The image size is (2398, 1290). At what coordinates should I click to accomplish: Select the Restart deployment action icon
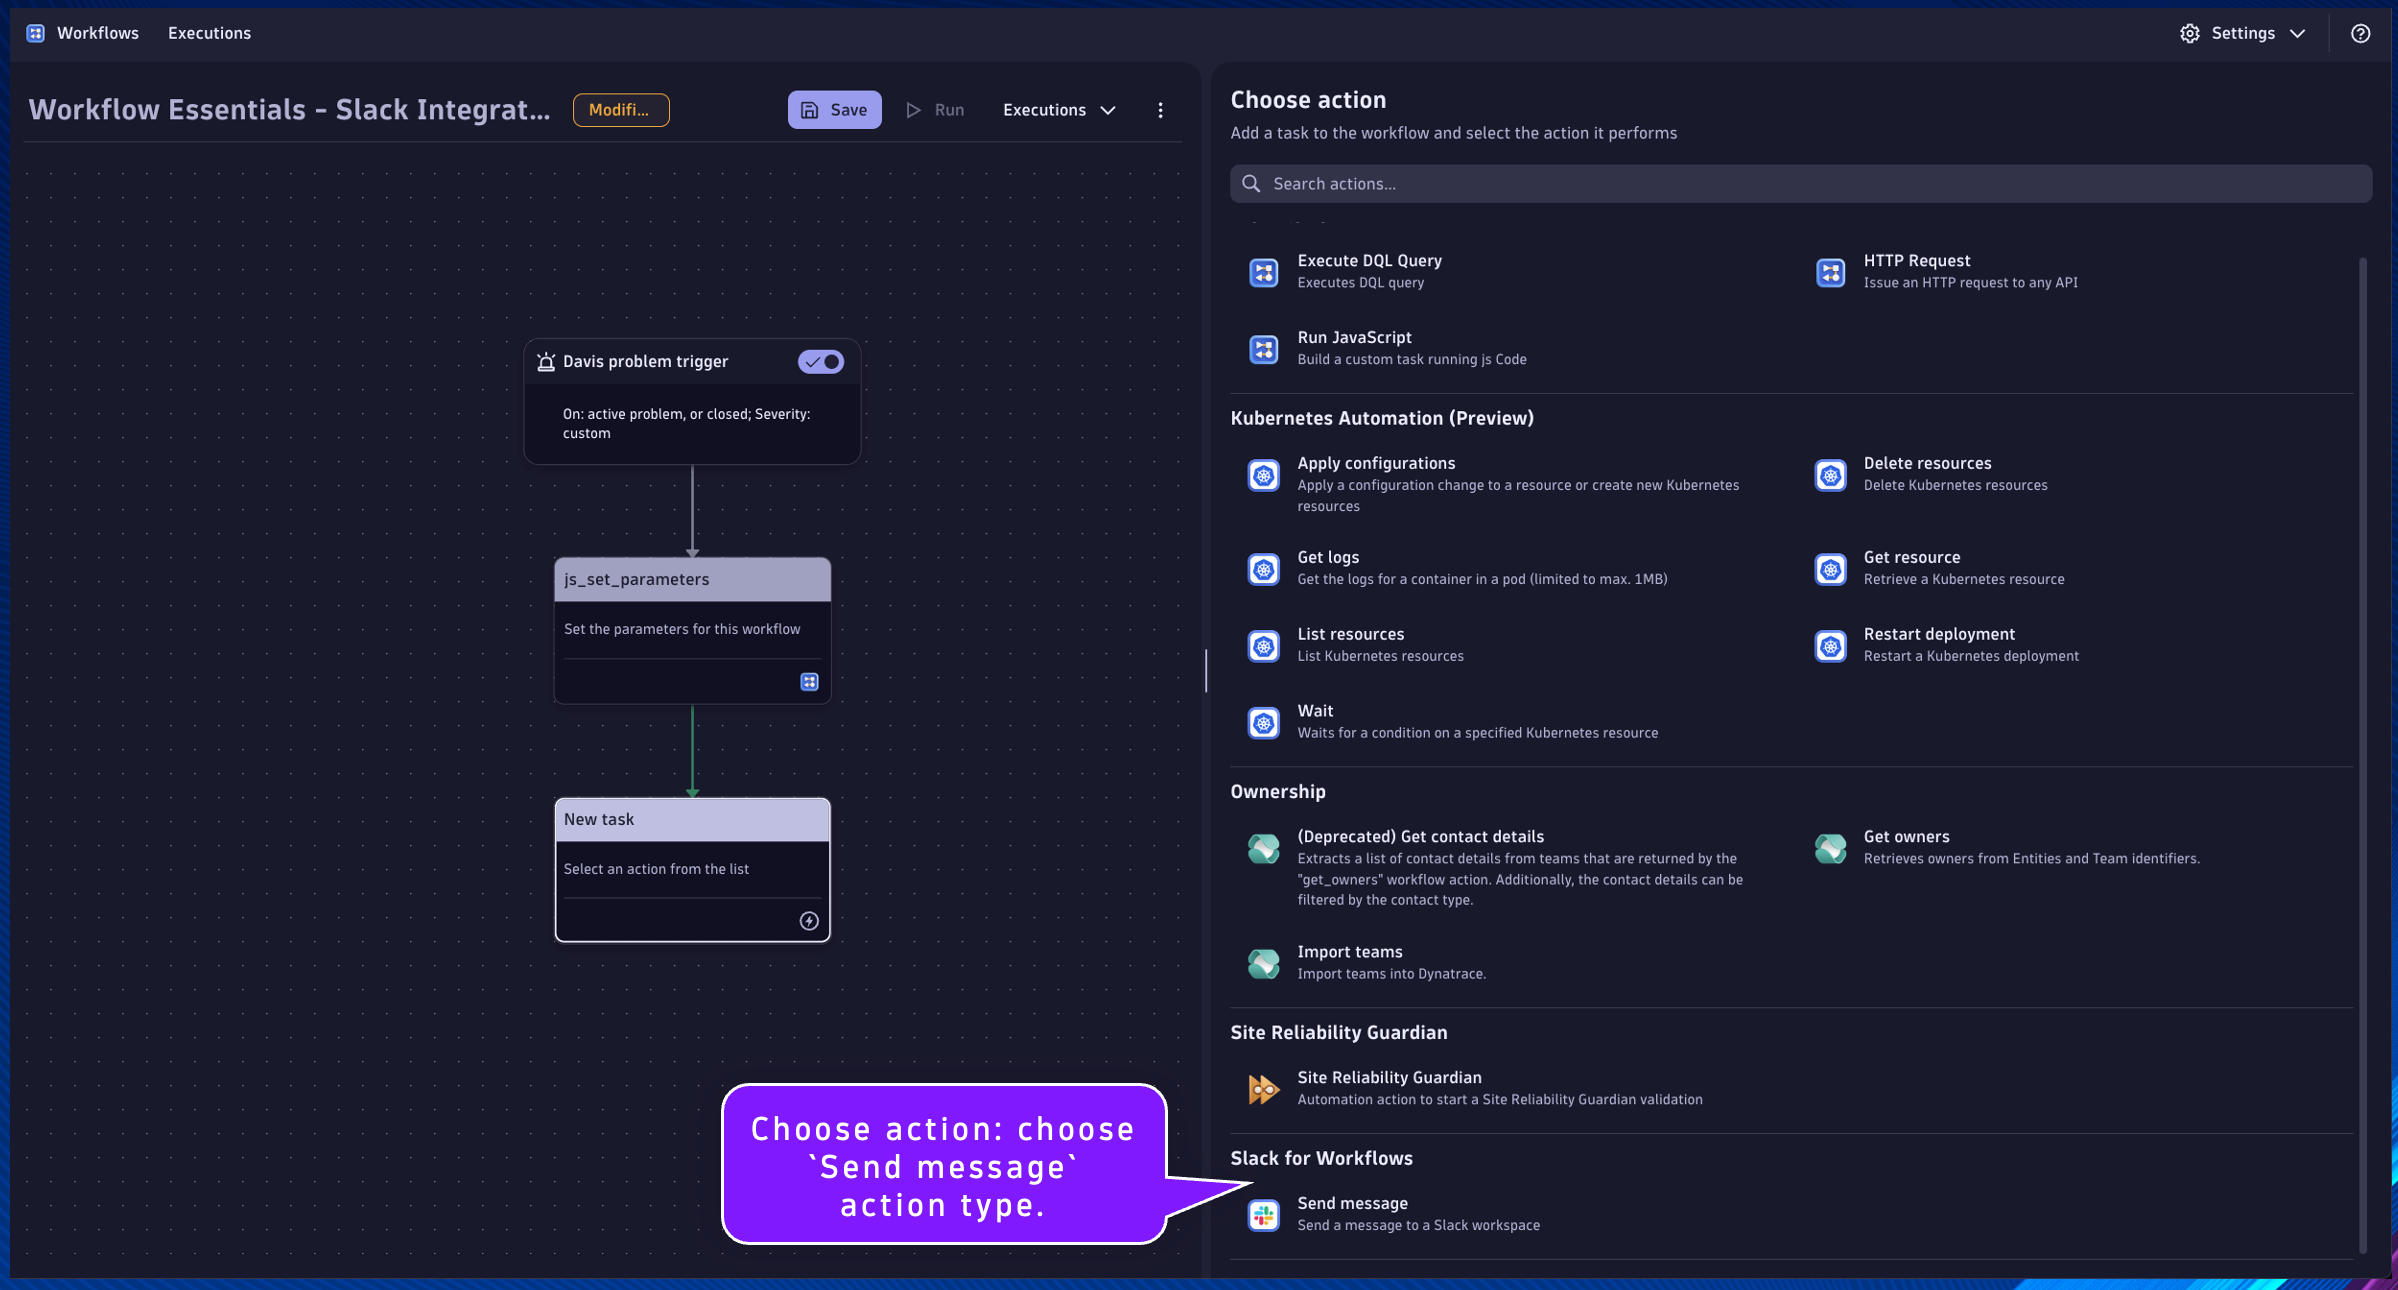[x=1830, y=647]
